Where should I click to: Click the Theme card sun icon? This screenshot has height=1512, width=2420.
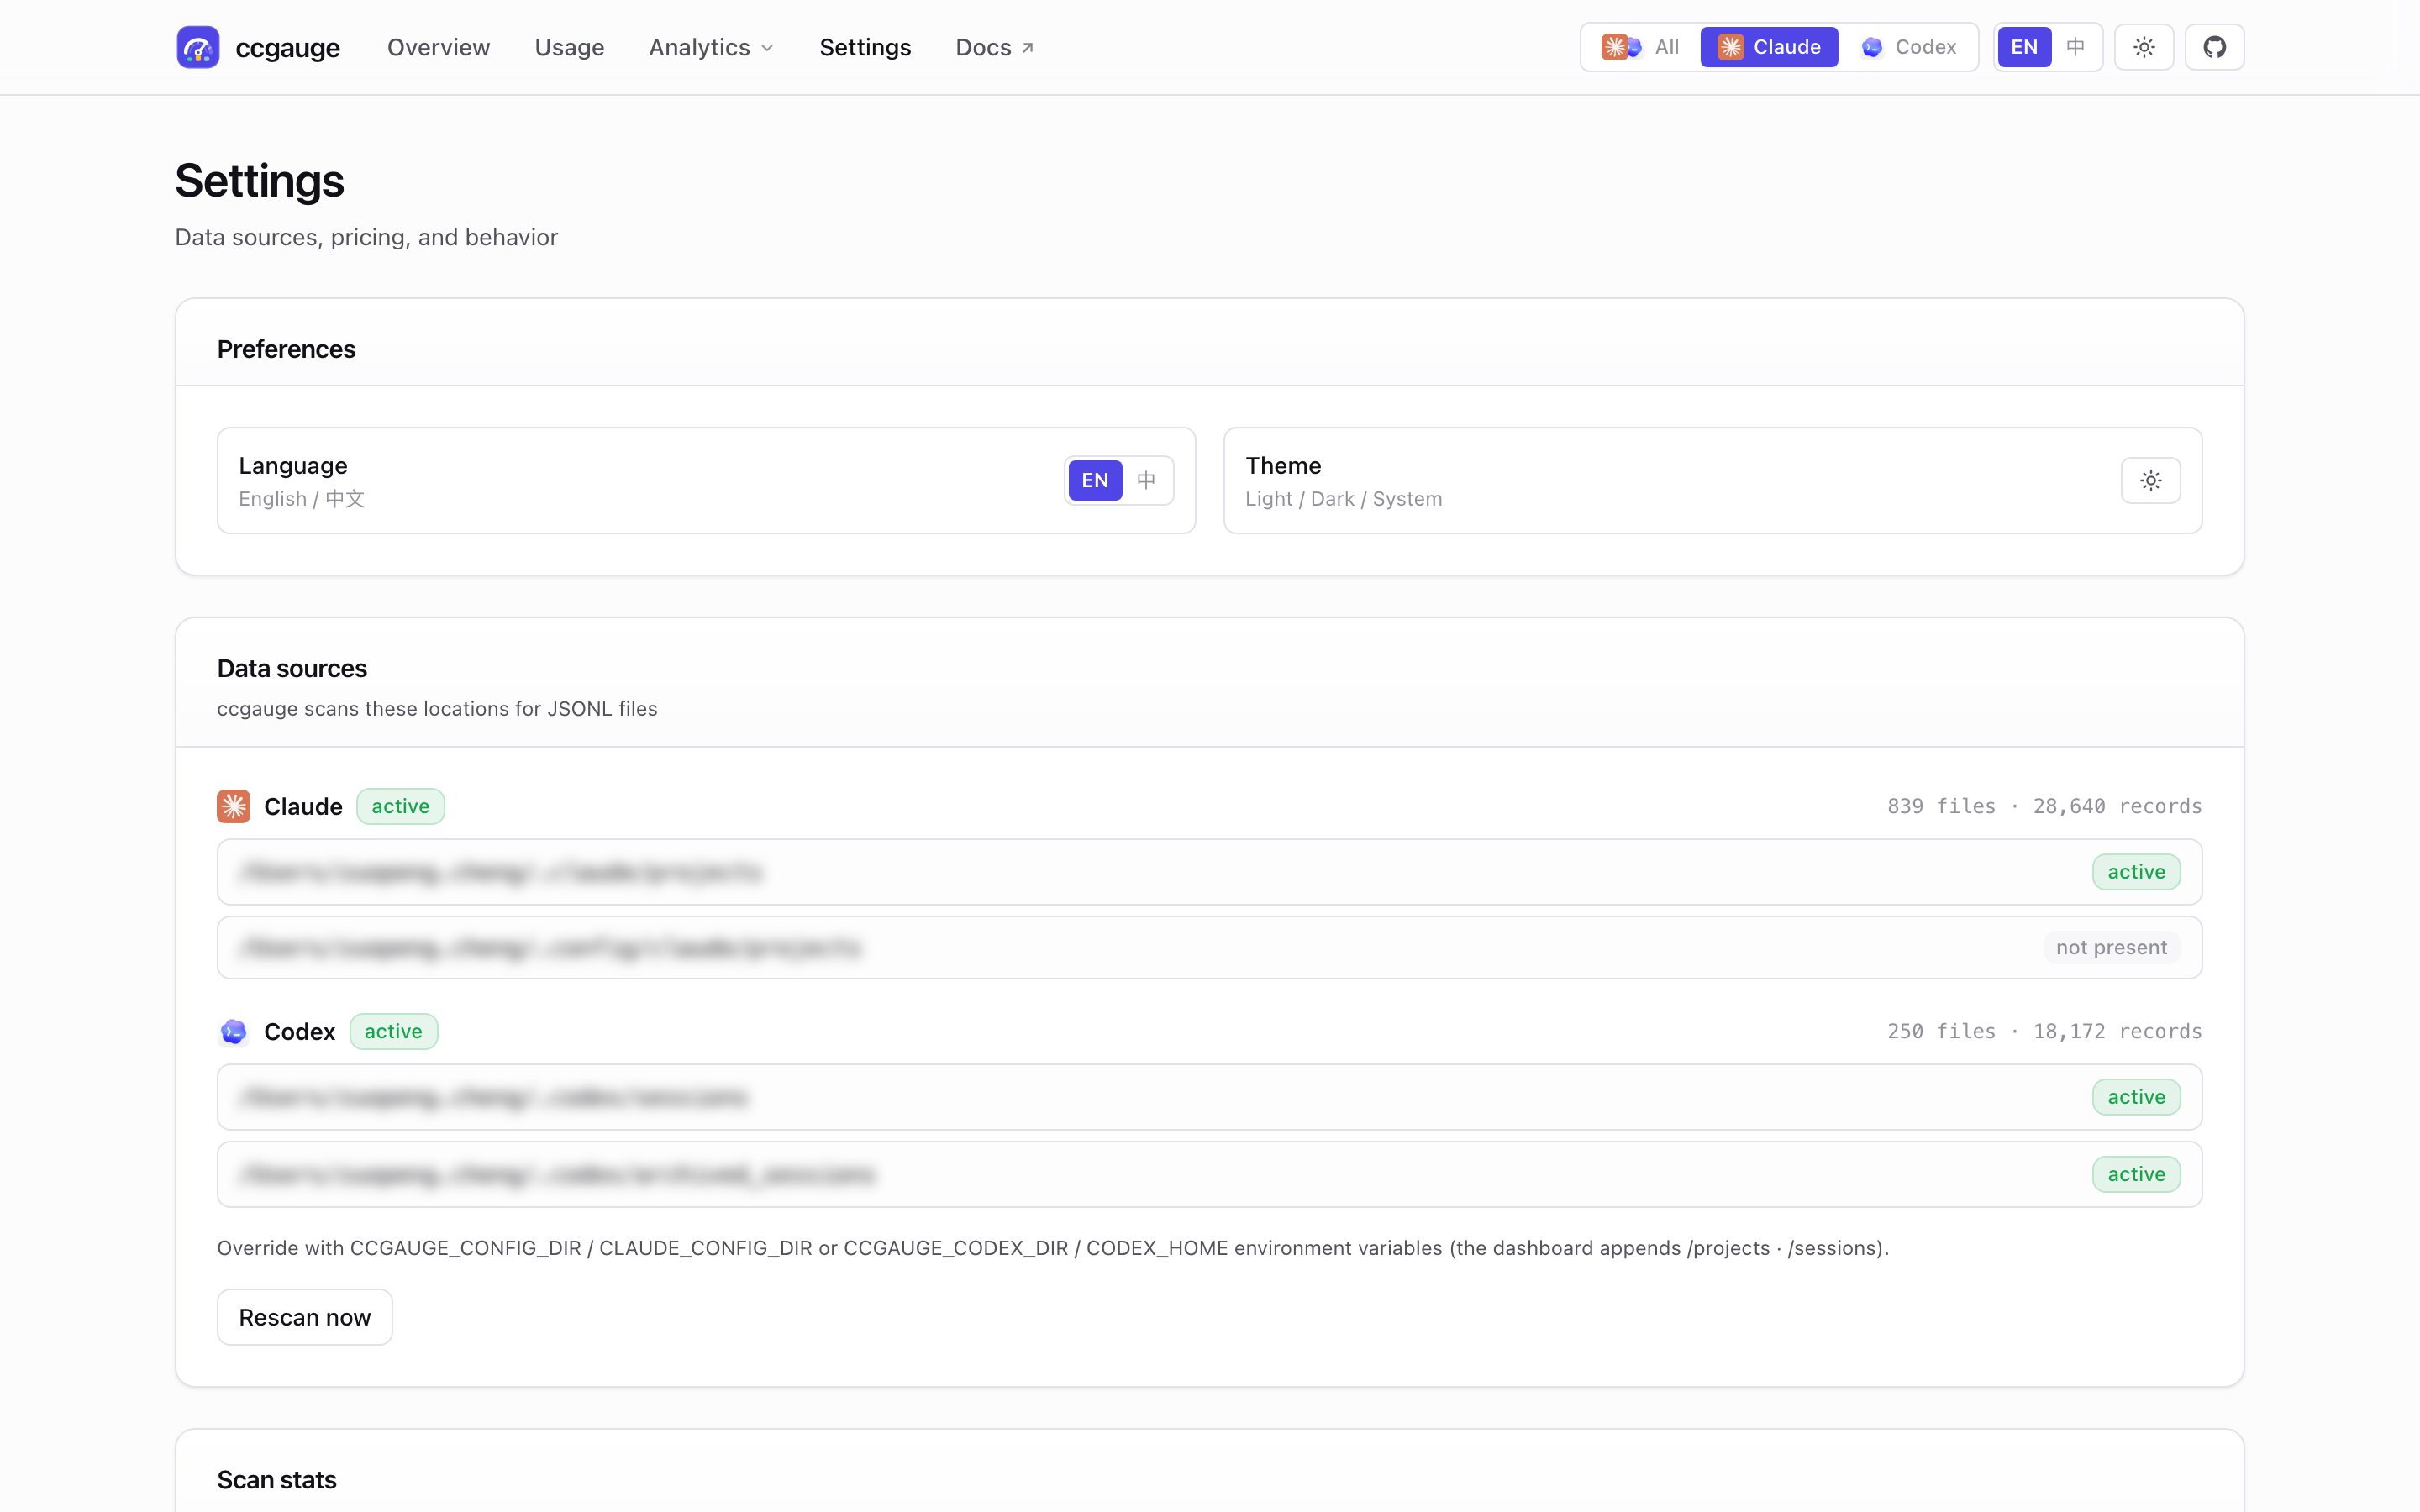[2150, 481]
